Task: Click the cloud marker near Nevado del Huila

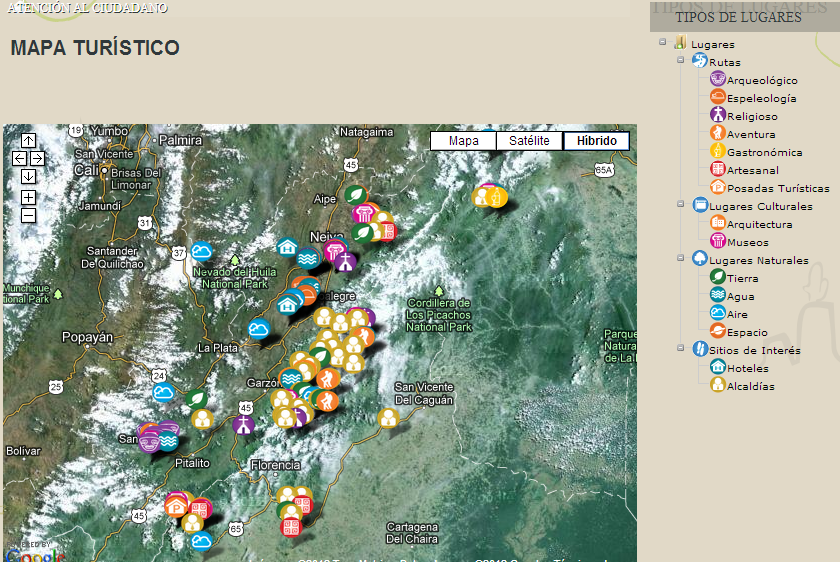Action: pyautogui.click(x=202, y=251)
